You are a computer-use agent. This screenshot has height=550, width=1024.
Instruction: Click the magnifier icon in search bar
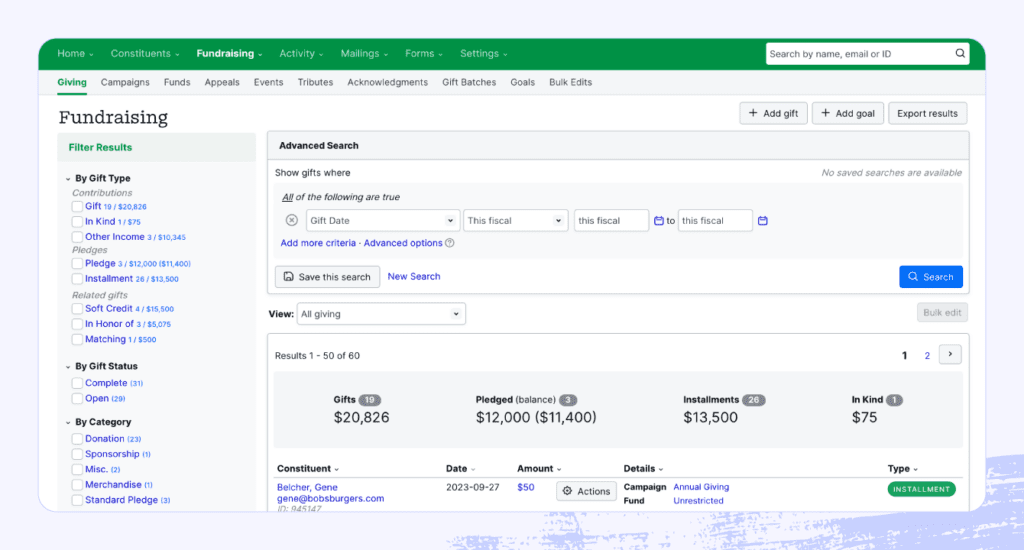(960, 54)
